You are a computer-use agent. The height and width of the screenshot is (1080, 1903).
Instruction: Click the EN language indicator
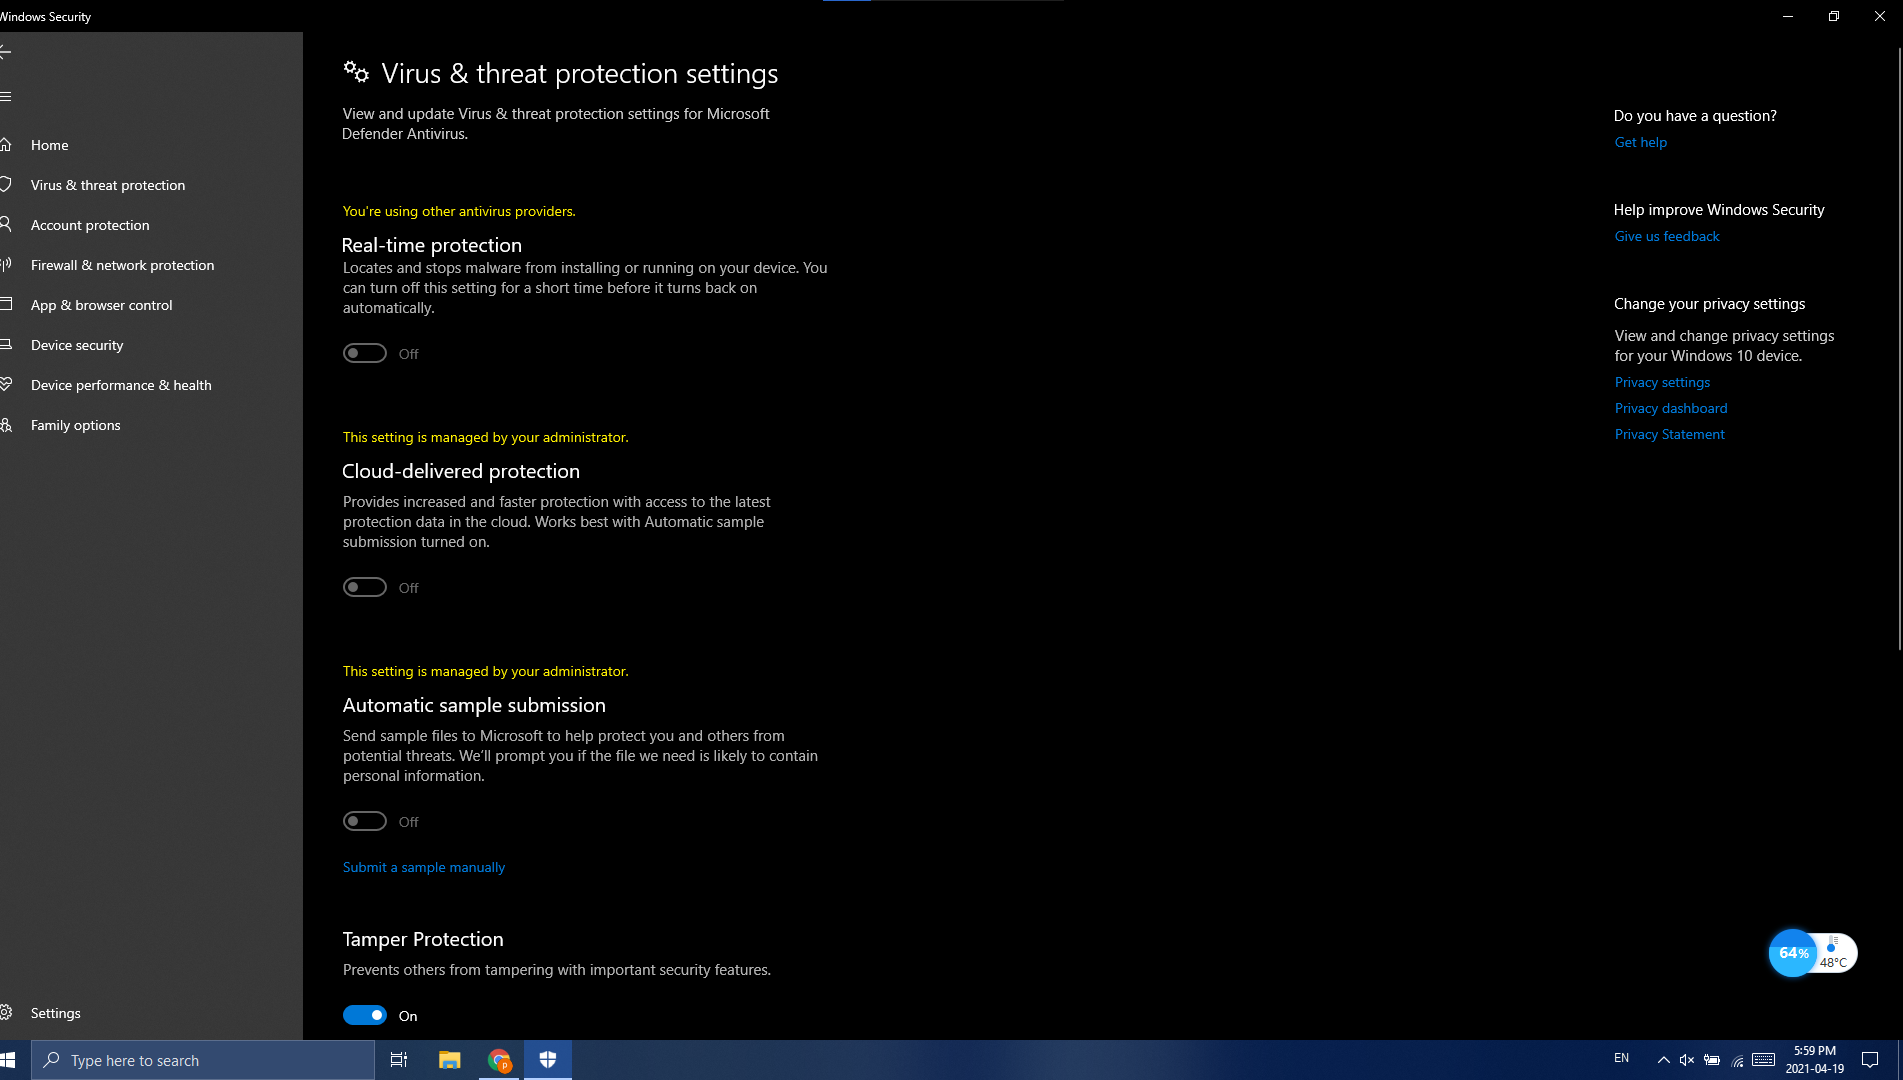click(1621, 1058)
